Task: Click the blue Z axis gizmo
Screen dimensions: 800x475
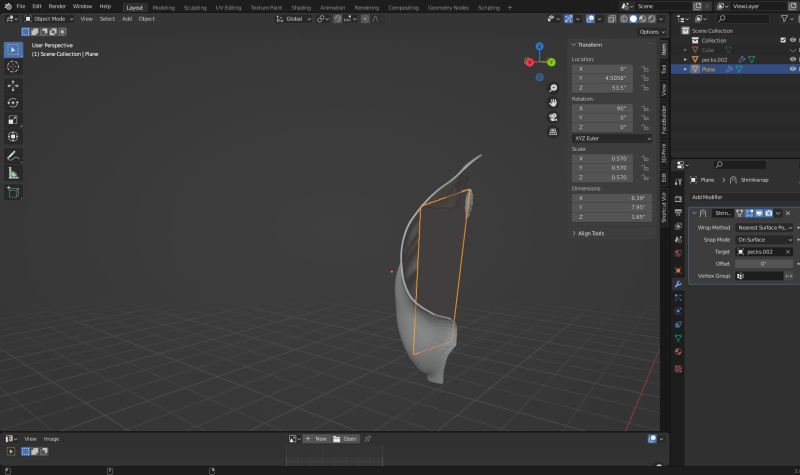Action: [540, 46]
